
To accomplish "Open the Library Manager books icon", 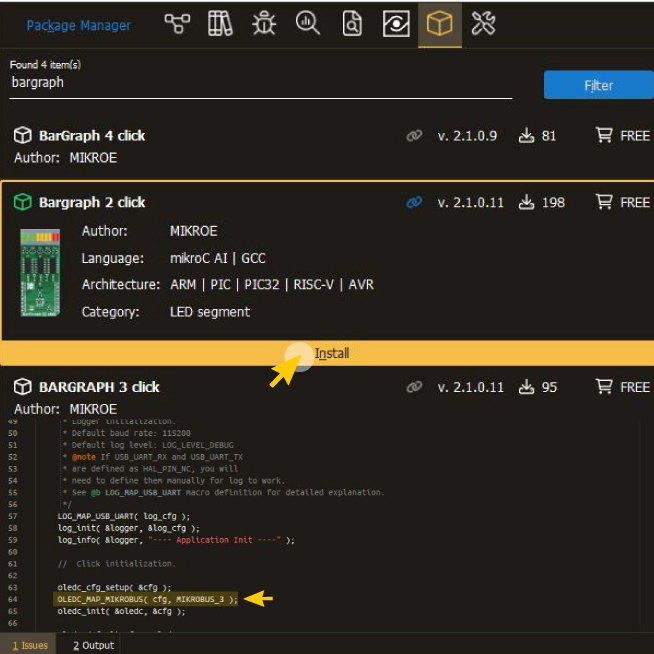I will click(x=220, y=23).
